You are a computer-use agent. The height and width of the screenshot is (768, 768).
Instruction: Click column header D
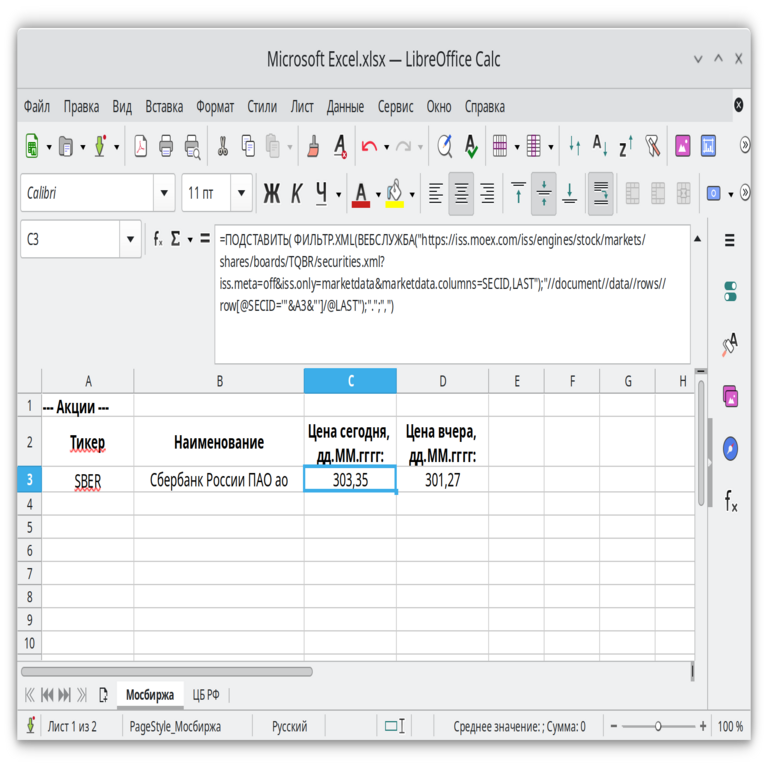click(x=442, y=381)
